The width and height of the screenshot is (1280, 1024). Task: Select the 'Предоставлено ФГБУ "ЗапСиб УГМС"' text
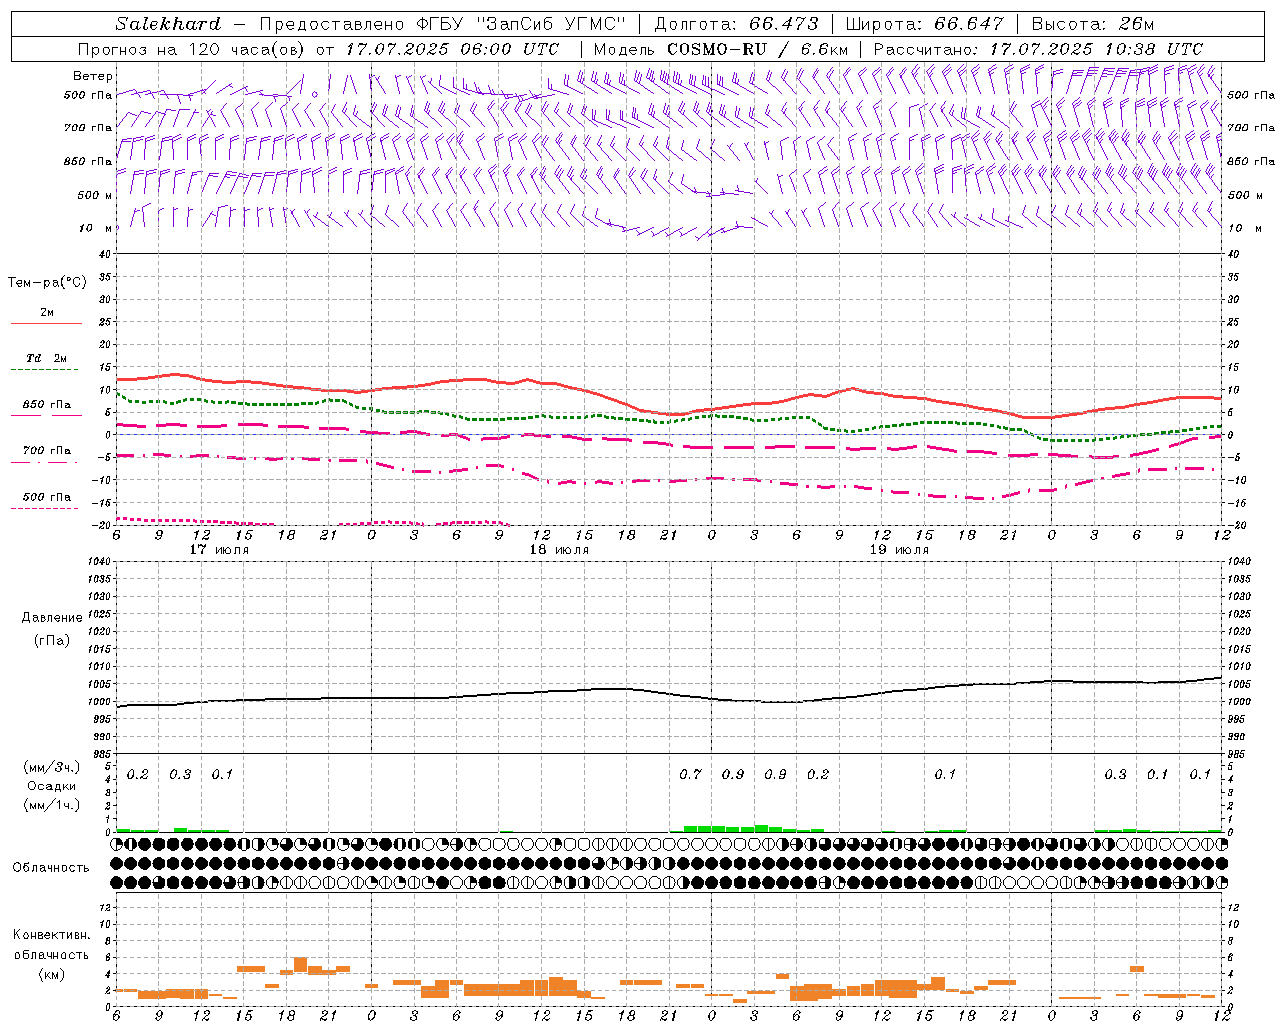pos(444,24)
